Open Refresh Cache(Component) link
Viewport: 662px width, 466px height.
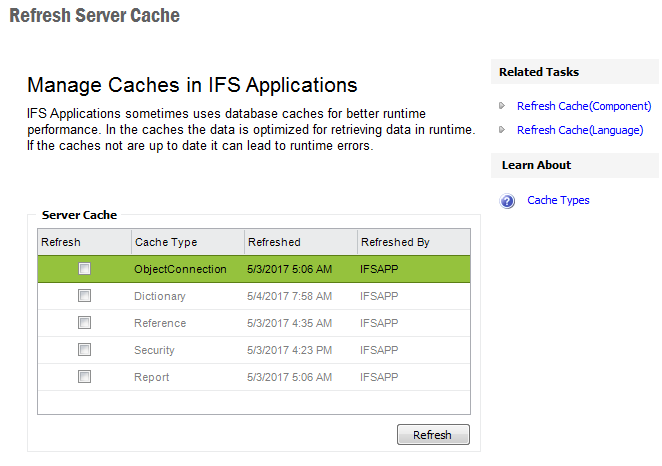click(x=584, y=106)
